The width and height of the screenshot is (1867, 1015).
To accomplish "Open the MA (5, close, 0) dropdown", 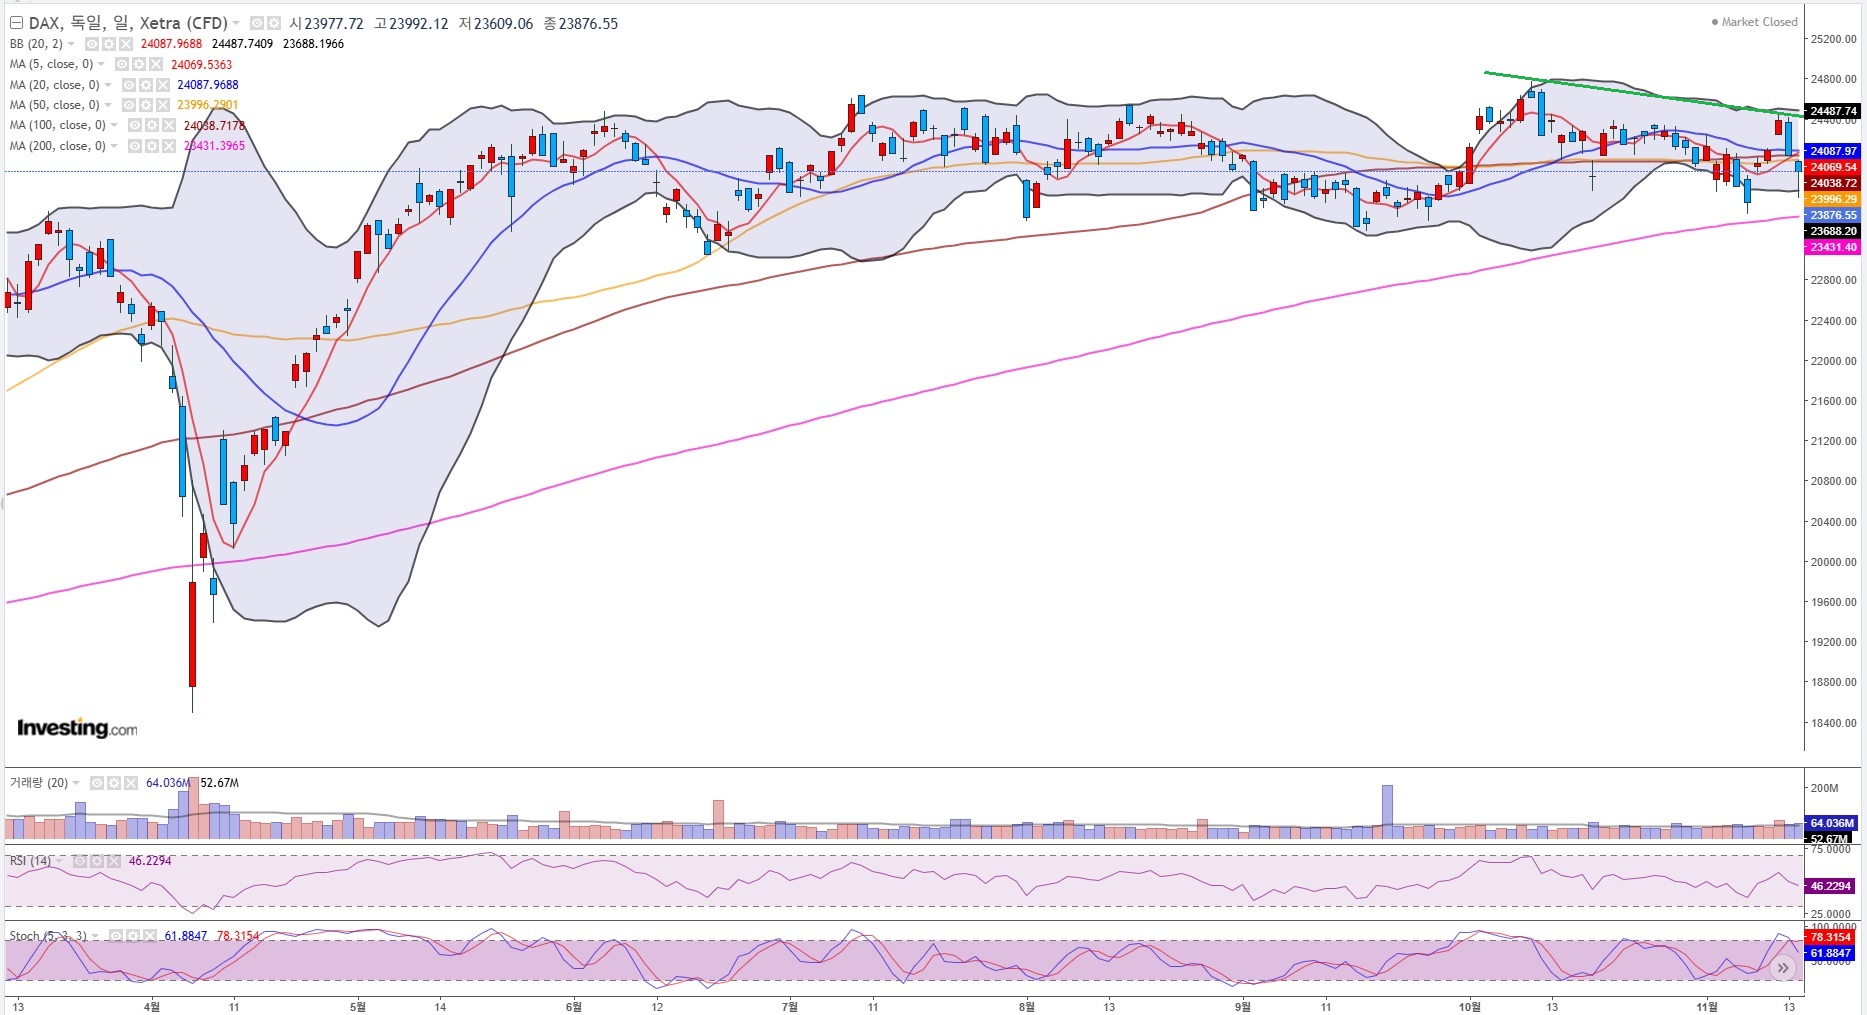I will [101, 64].
